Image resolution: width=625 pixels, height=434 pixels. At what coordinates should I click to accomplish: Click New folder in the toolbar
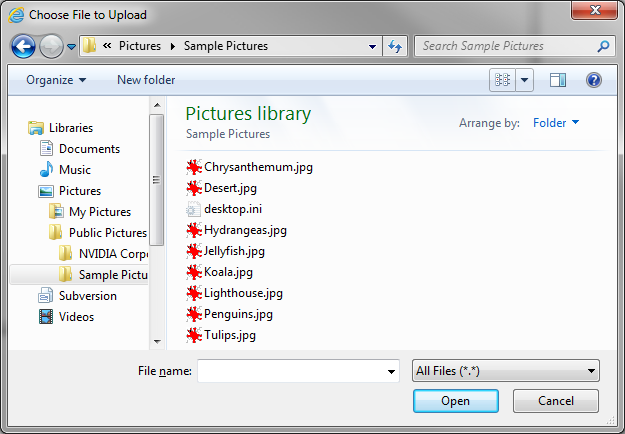click(146, 80)
